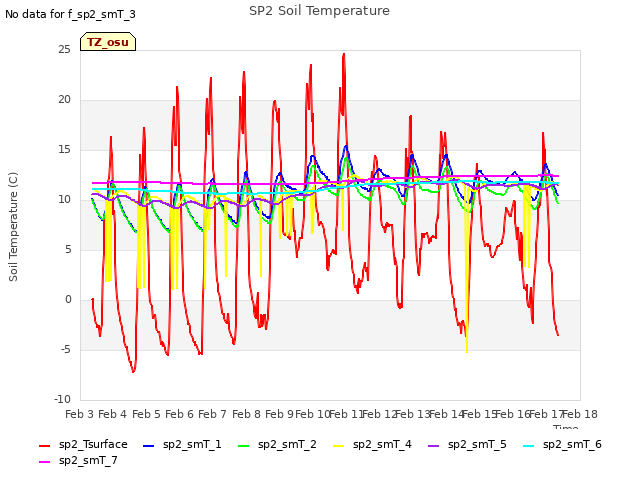
Task: Click the red sp2_Tsurface legend swatch
Action: pos(44,446)
